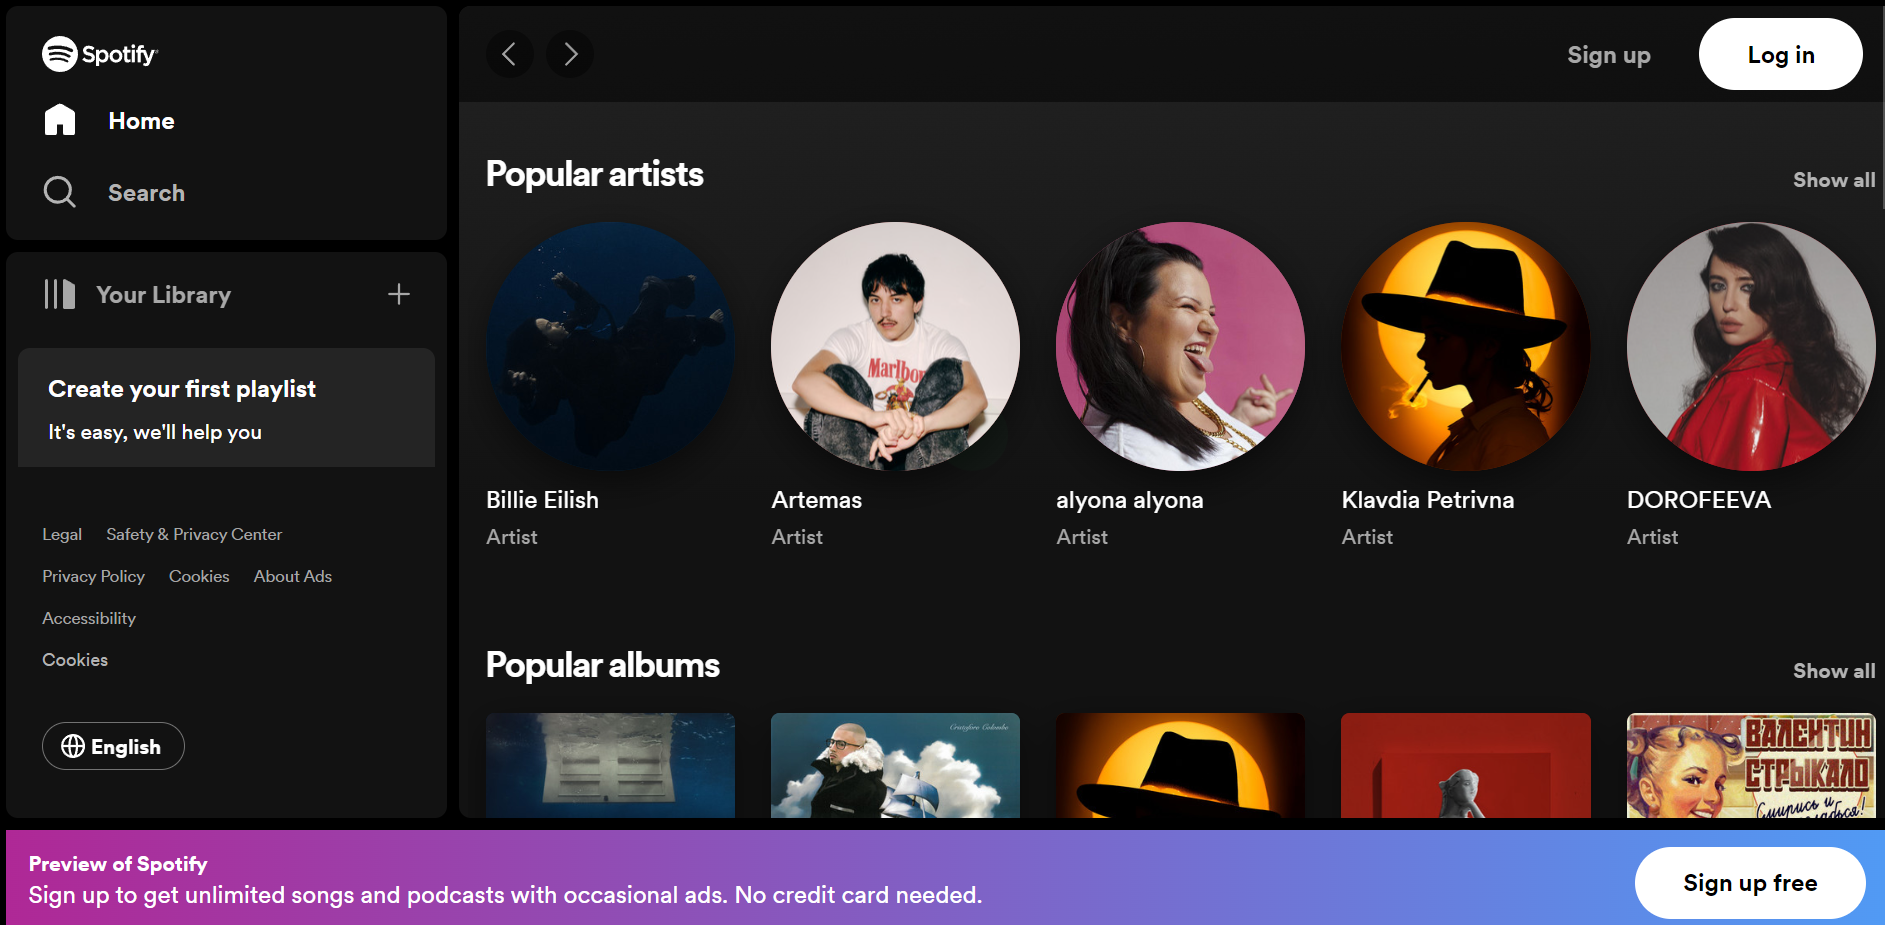Open the Legal link
This screenshot has height=925, width=1885.
(62, 535)
